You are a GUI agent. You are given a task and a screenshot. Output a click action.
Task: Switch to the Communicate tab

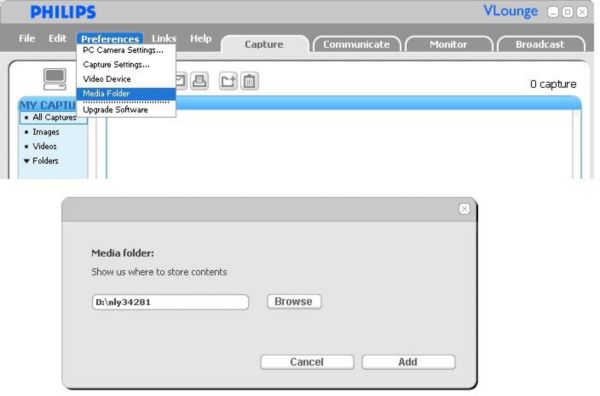point(357,44)
